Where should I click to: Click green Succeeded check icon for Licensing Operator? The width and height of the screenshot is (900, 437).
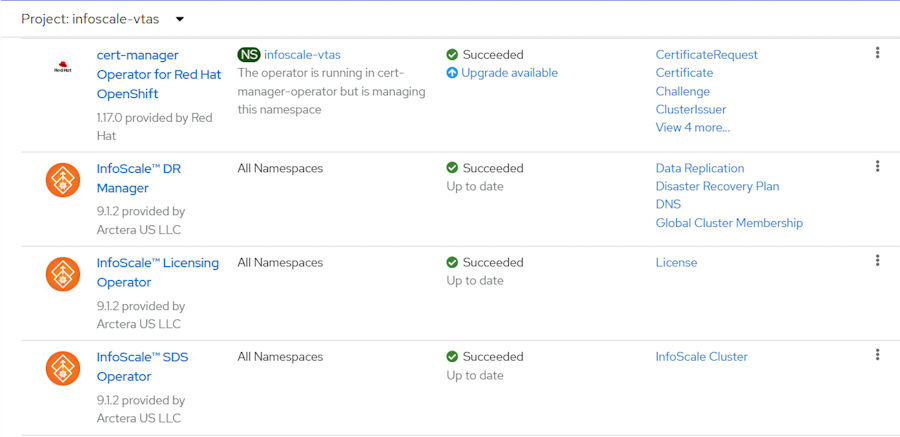point(452,262)
